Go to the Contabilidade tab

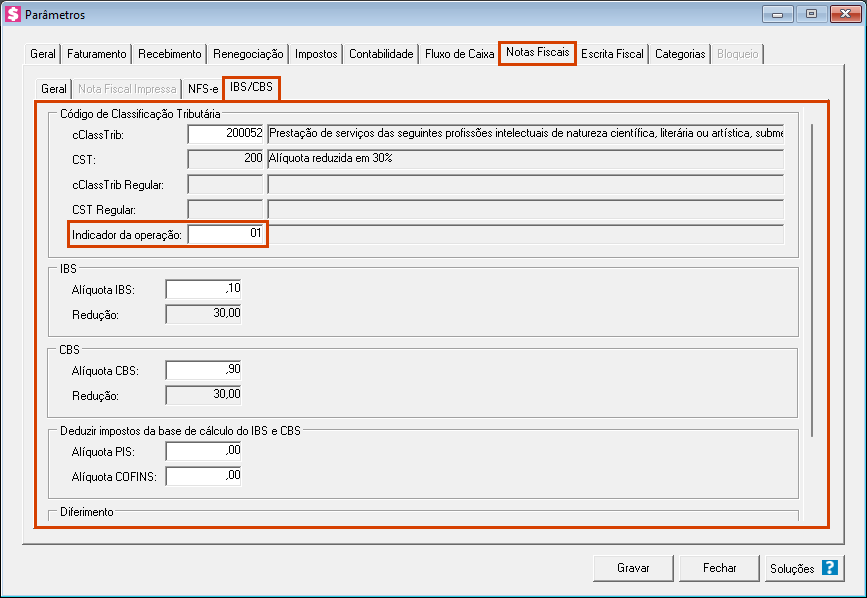click(x=381, y=54)
